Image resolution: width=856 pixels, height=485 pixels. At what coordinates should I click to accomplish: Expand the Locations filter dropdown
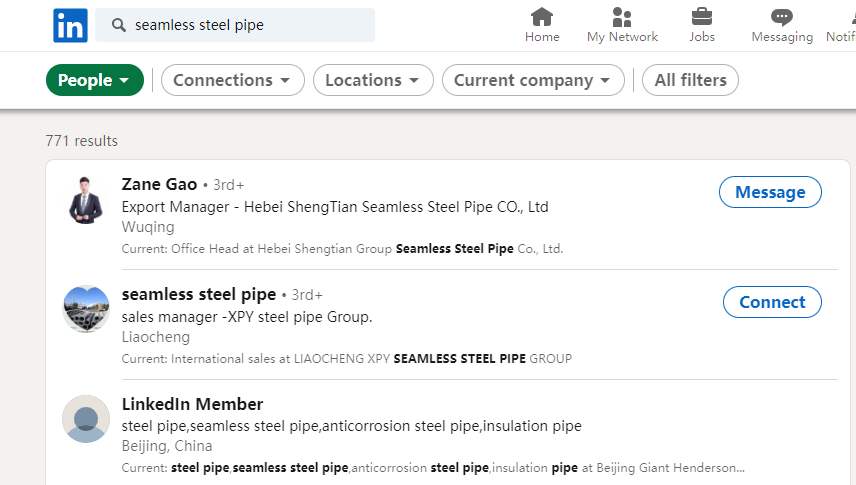click(373, 80)
